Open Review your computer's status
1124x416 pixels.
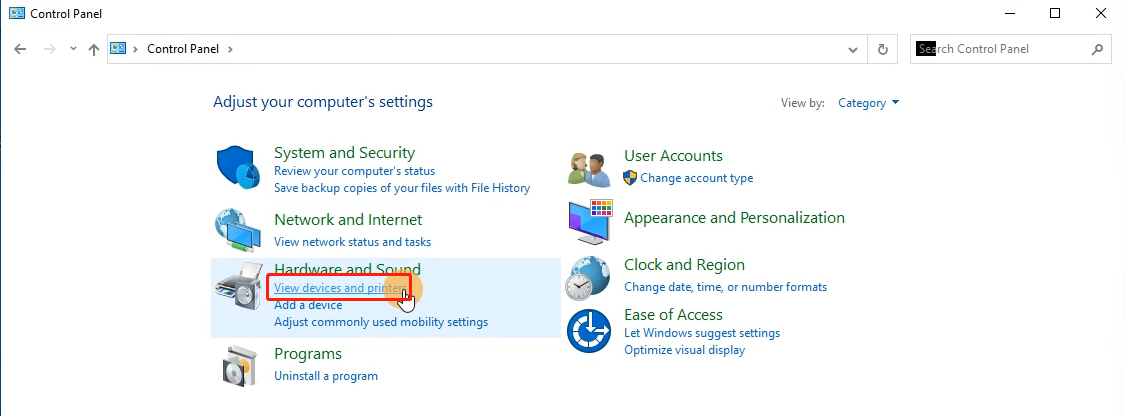coord(354,171)
